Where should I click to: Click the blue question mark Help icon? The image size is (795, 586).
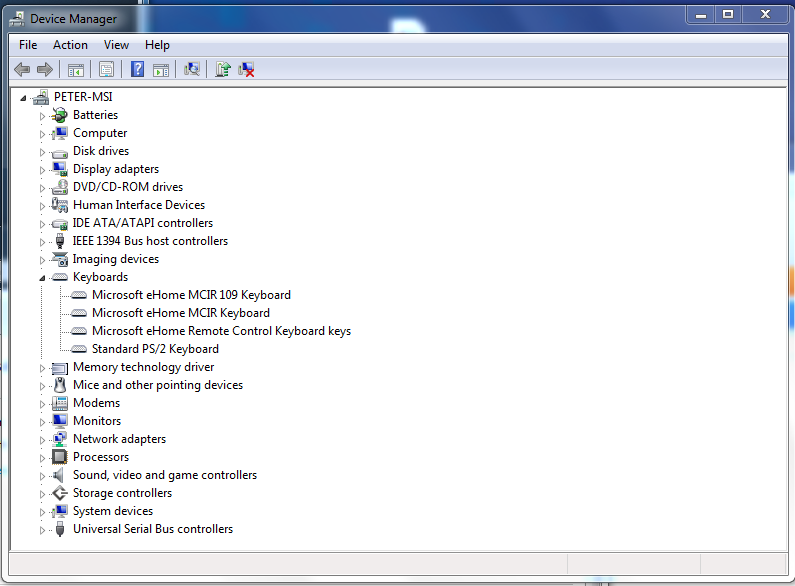(137, 69)
